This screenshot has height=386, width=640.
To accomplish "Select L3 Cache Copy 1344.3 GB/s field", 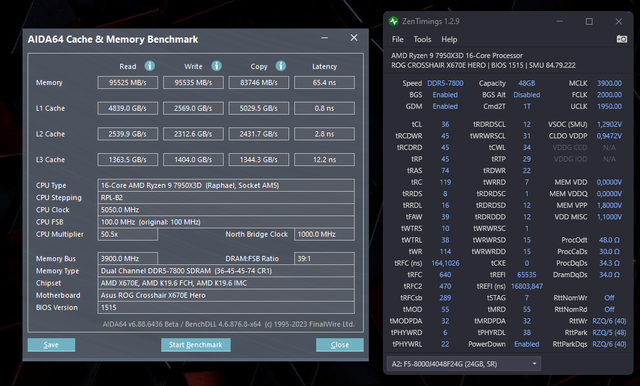I will pyautogui.click(x=259, y=160).
